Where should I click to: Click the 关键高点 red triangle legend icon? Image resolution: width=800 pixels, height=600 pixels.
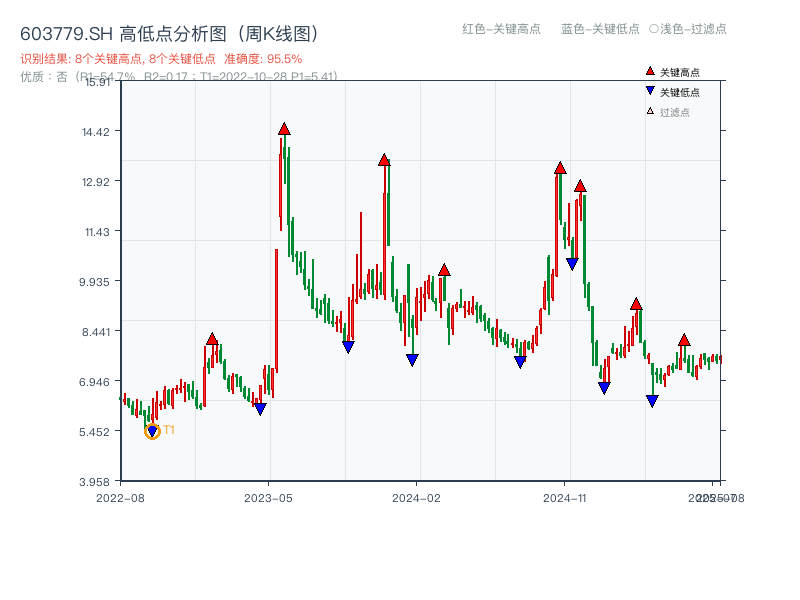pos(648,71)
